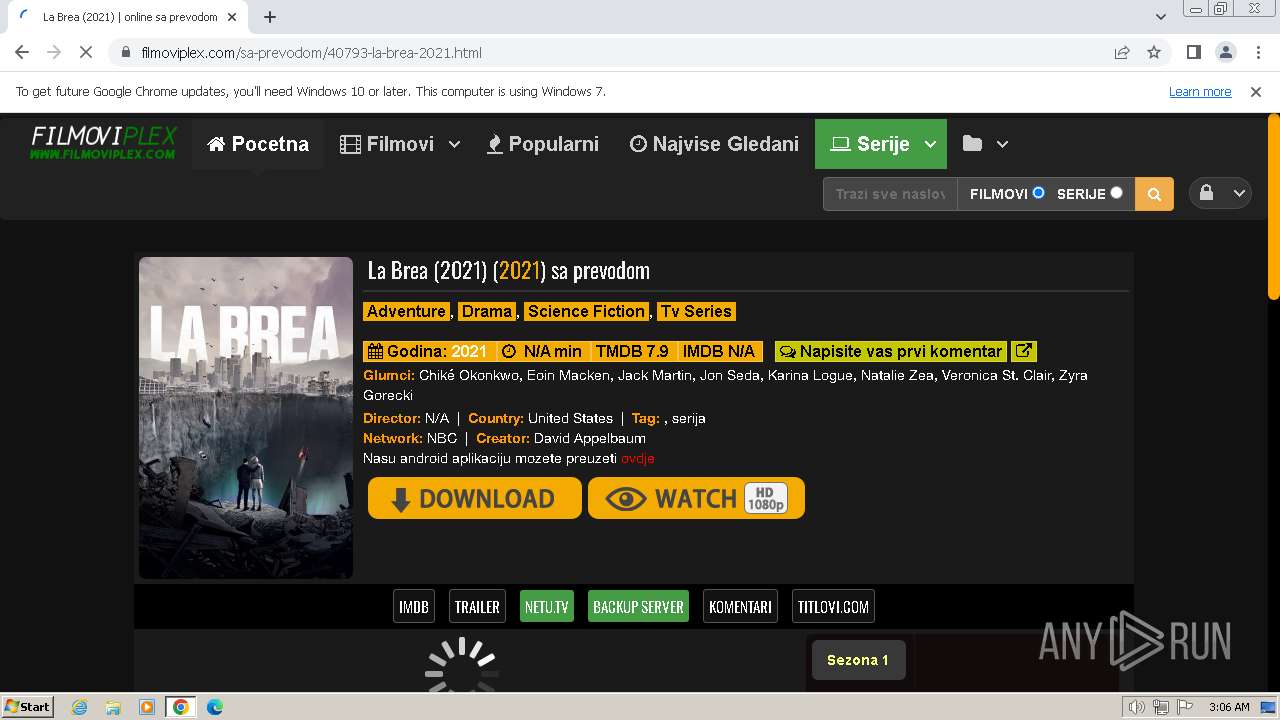Stop loading the page
The image size is (1280, 720).
point(86,52)
